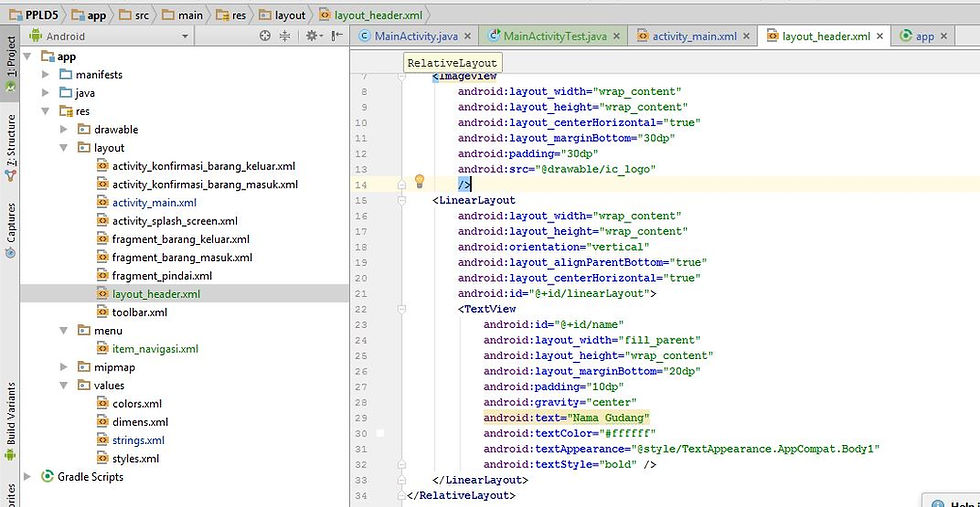Click the java folder icon

click(x=66, y=93)
